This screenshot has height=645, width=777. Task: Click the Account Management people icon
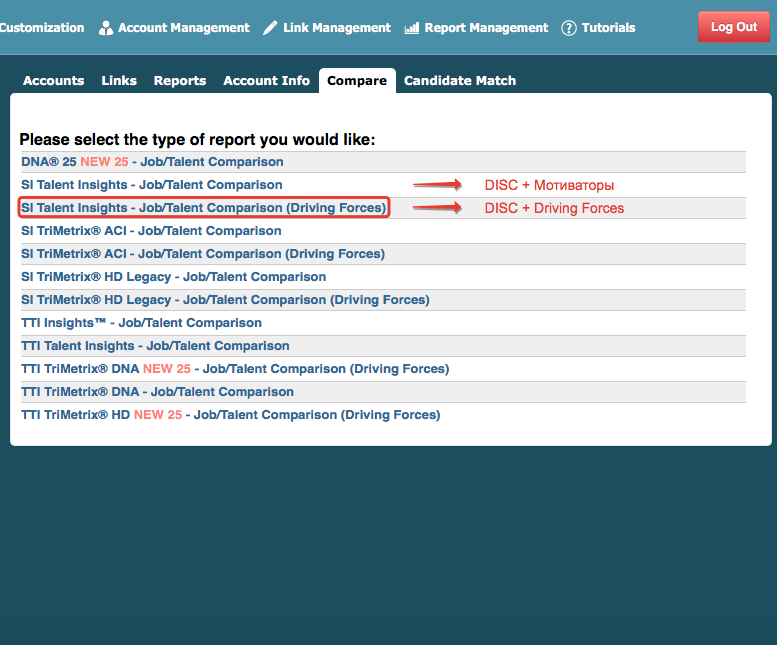pyautogui.click(x=106, y=28)
